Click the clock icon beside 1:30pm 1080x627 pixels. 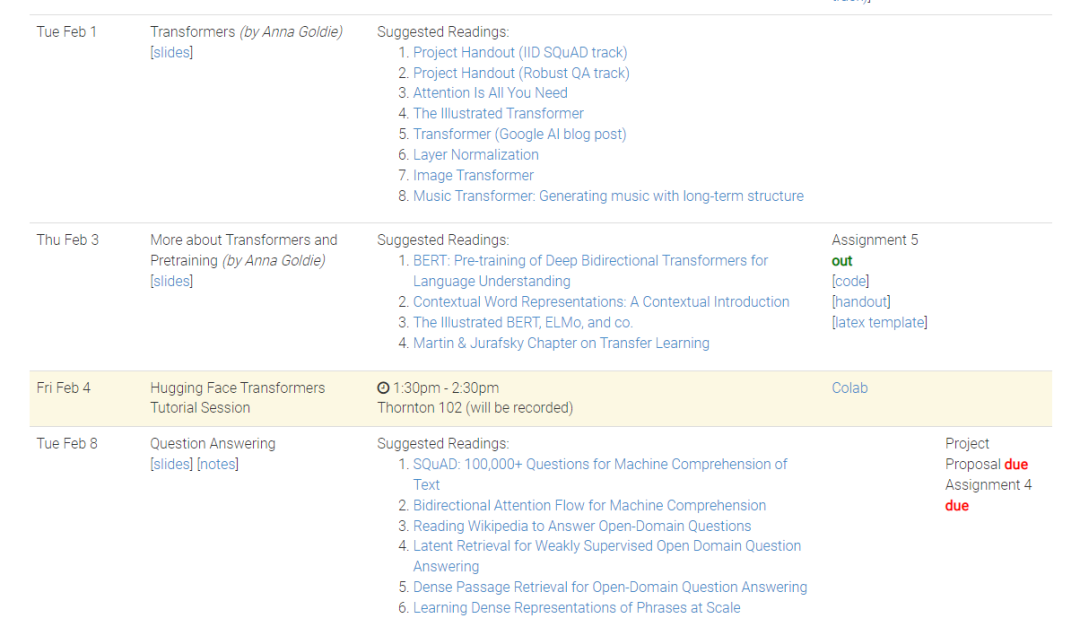[383, 388]
